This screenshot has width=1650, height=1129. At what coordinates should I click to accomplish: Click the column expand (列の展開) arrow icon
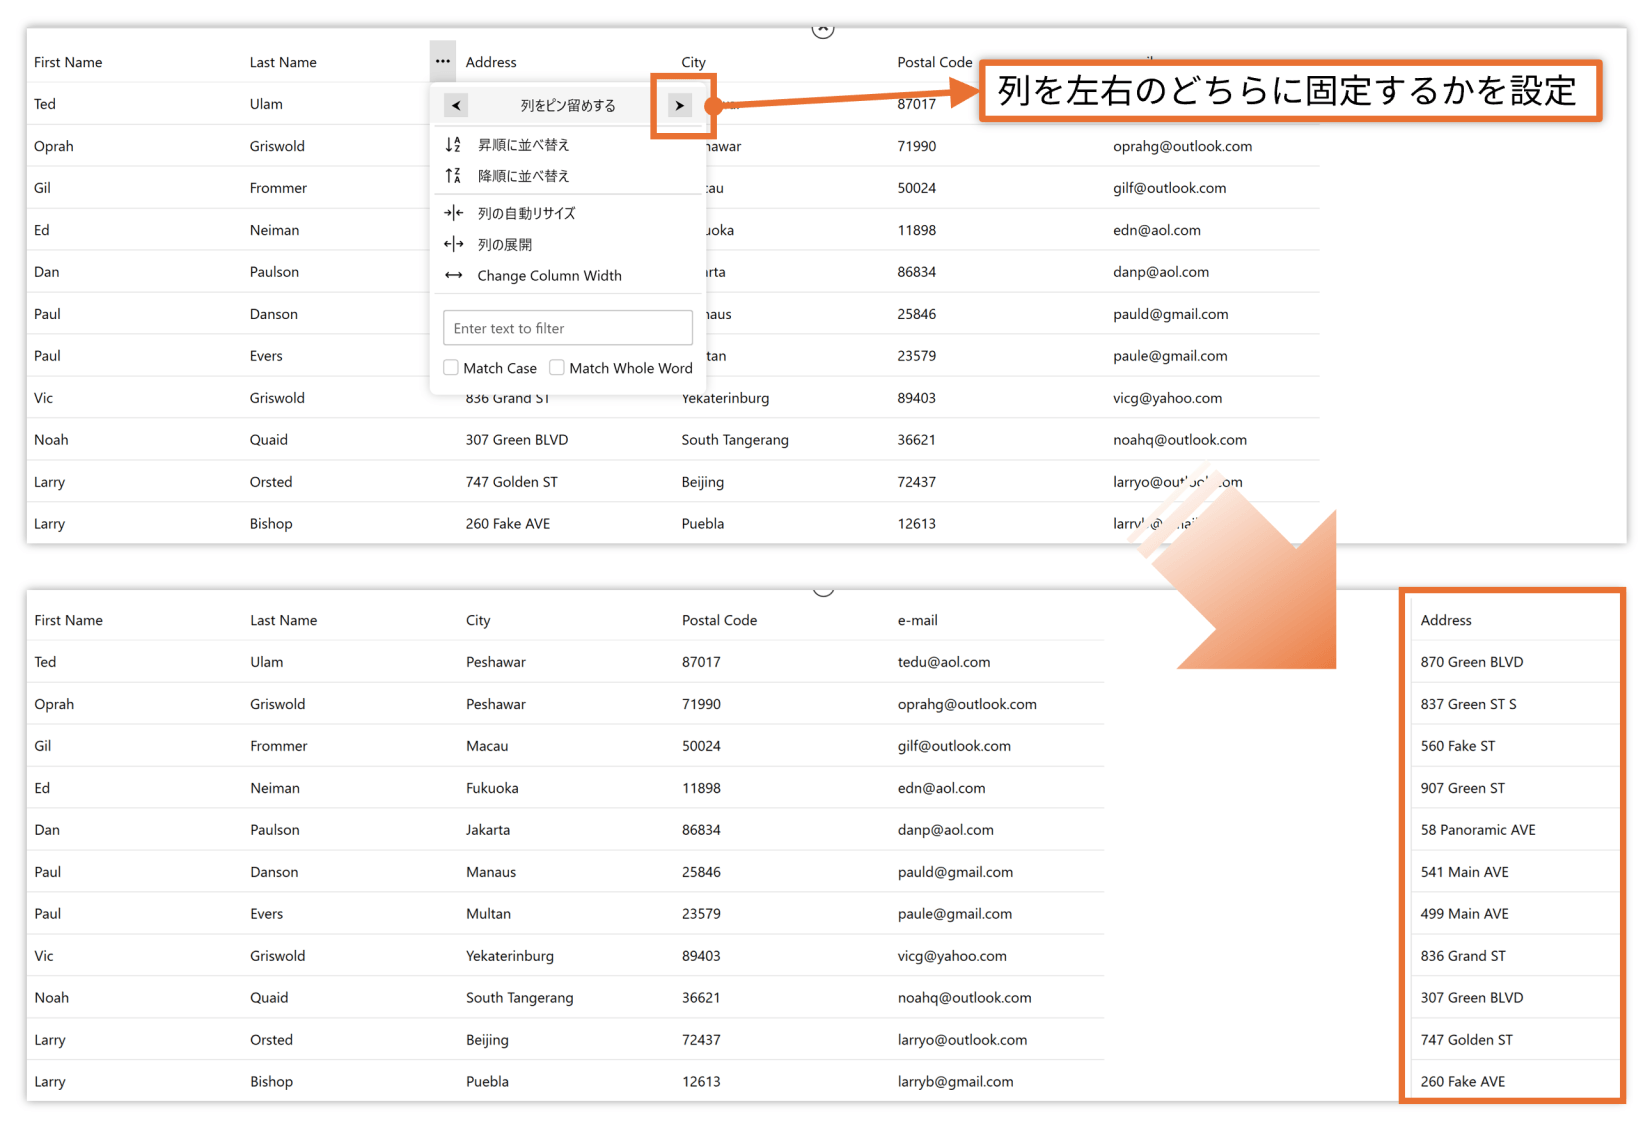452,244
